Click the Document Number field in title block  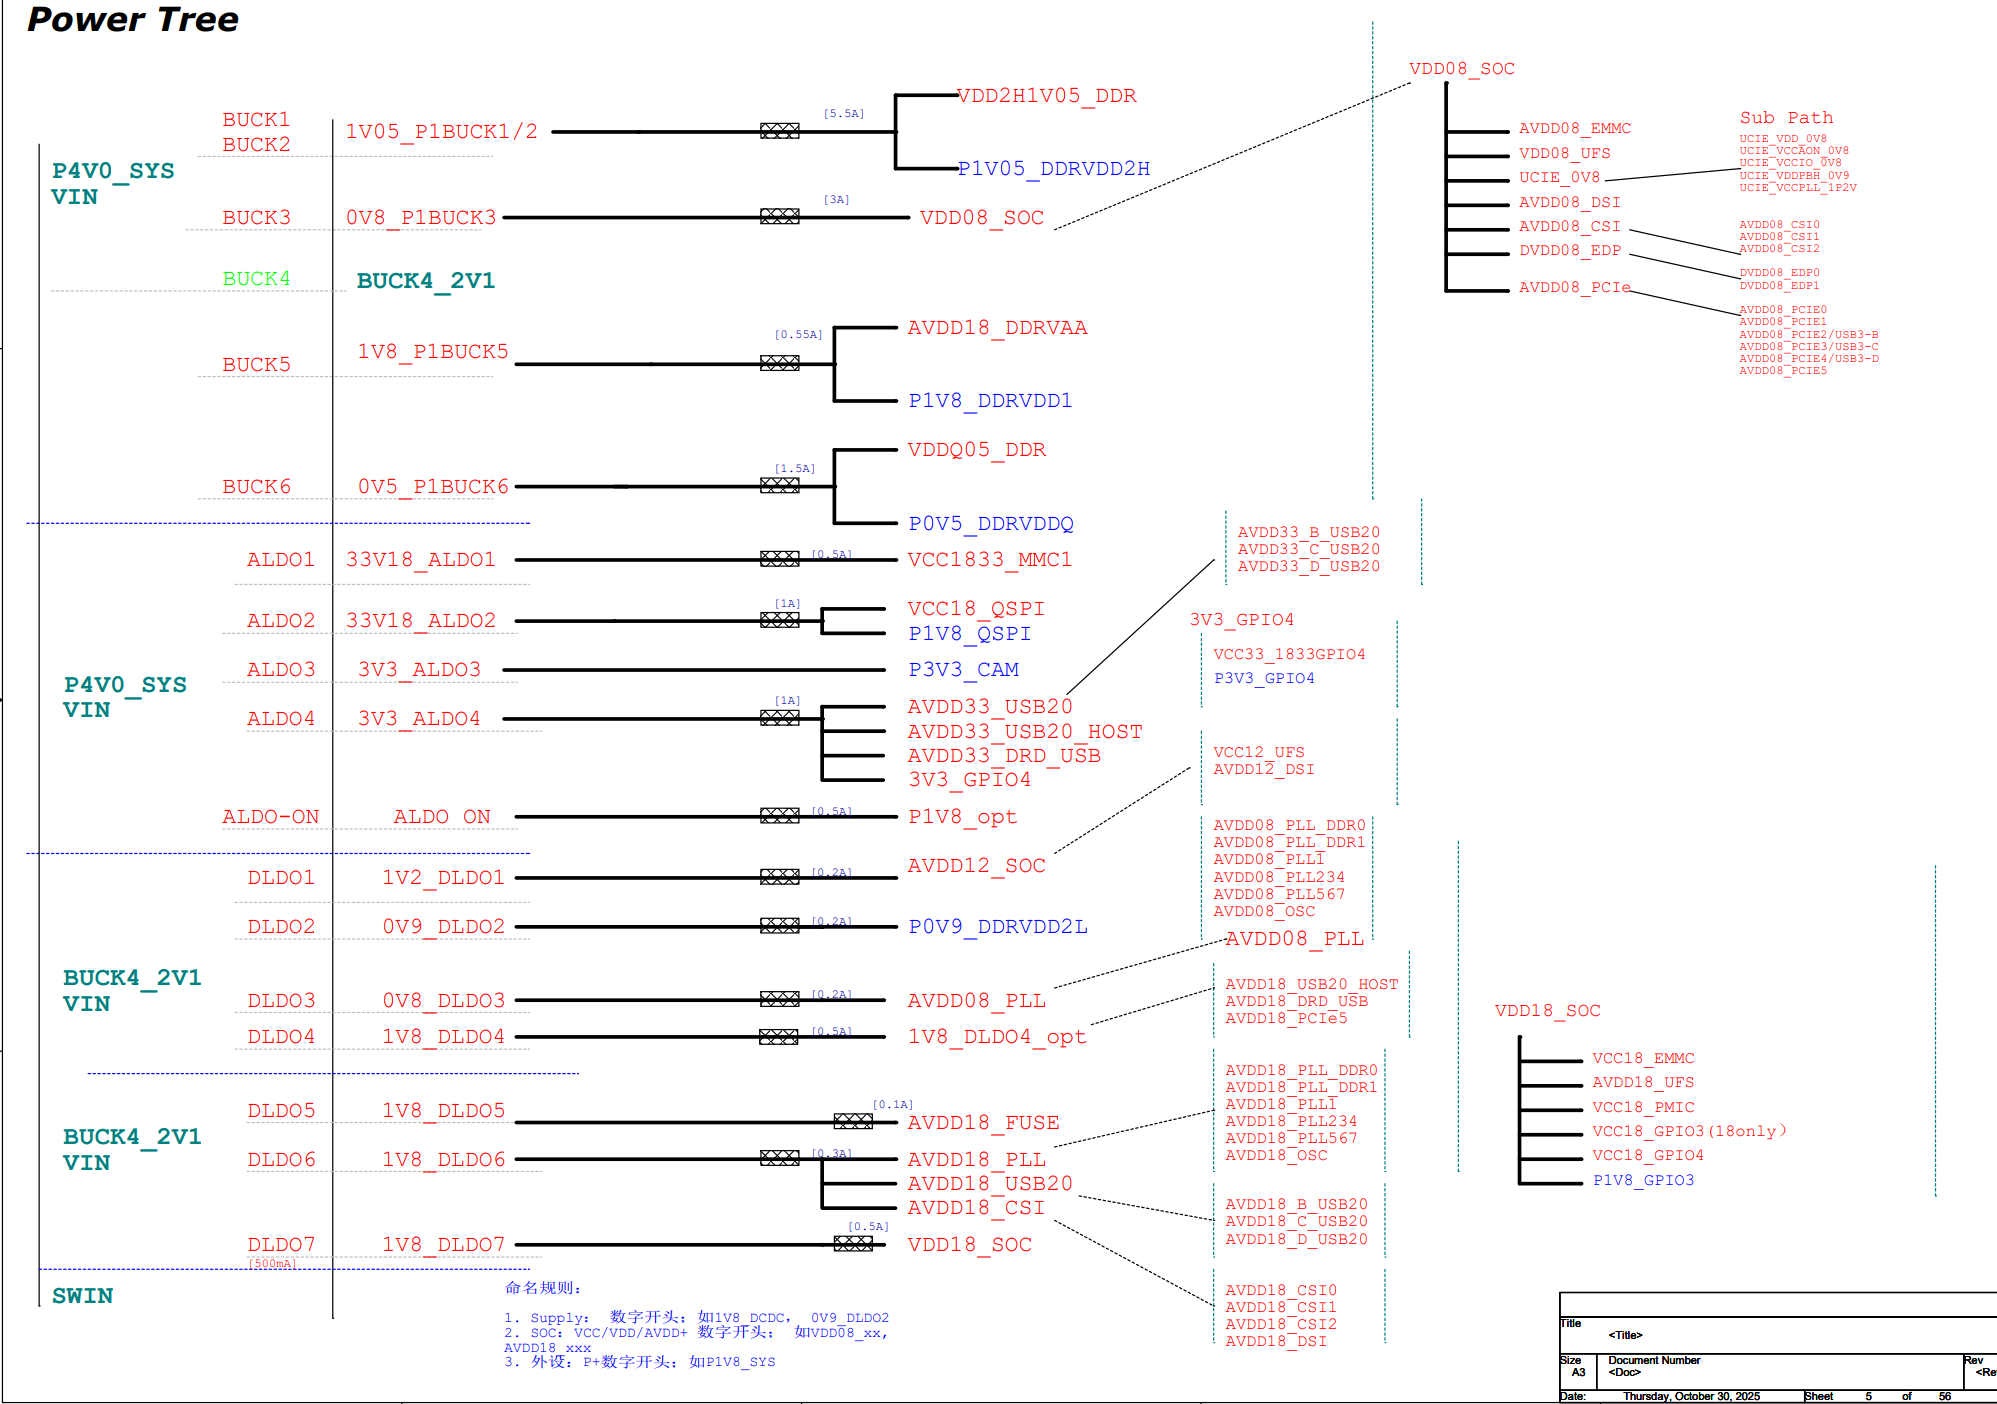coord(1654,1361)
